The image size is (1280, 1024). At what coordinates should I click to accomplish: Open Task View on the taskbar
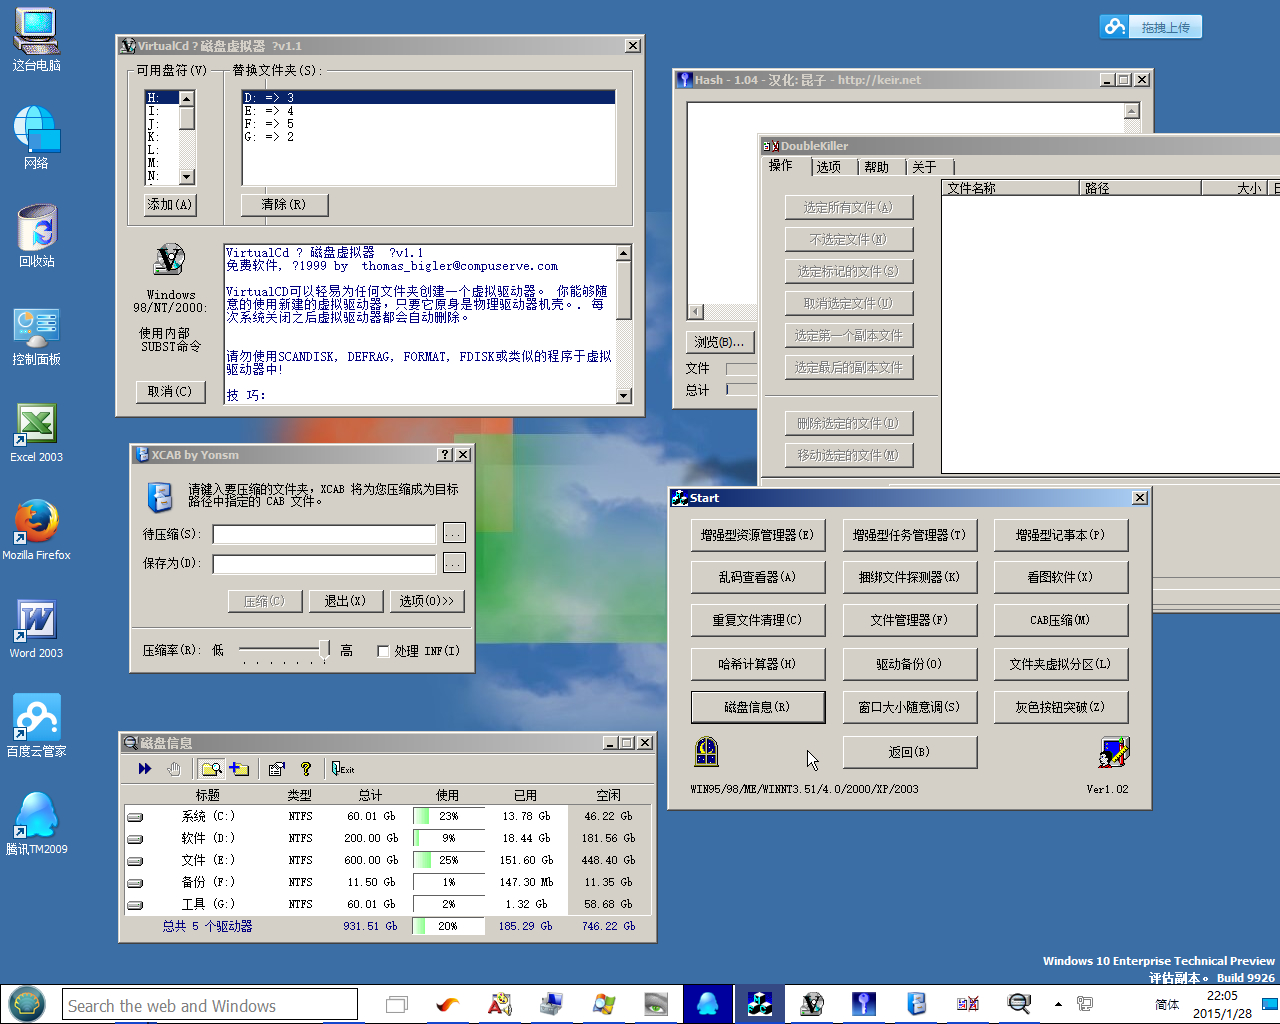397,1004
